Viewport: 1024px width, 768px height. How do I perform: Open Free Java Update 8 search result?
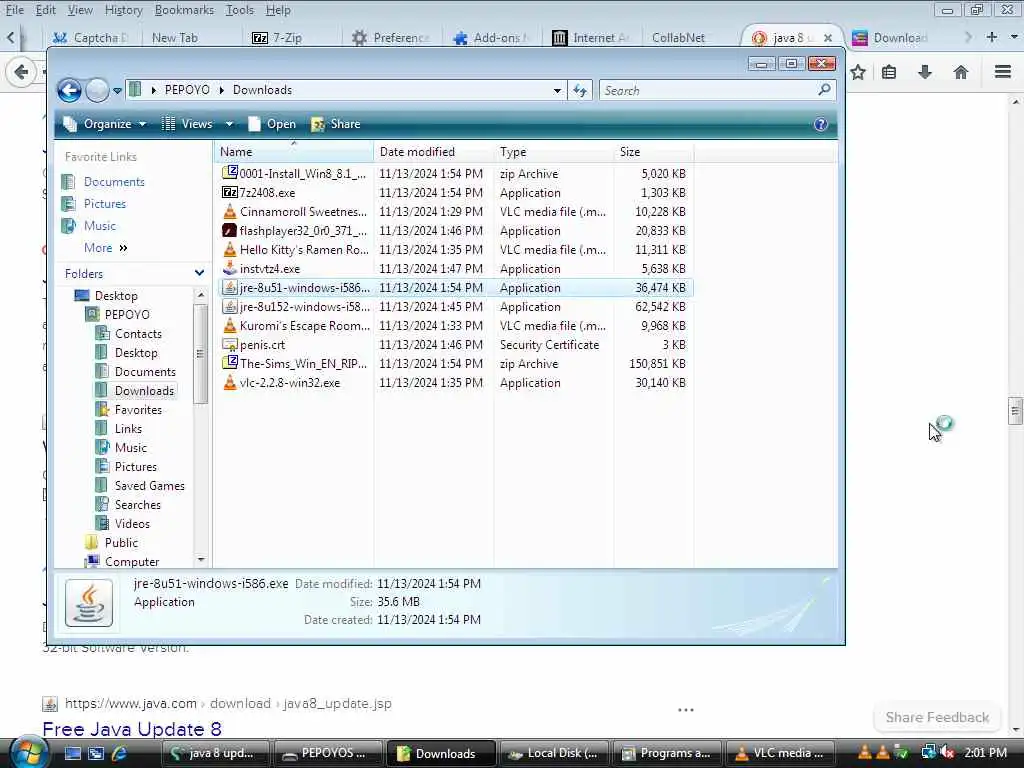coord(132,729)
